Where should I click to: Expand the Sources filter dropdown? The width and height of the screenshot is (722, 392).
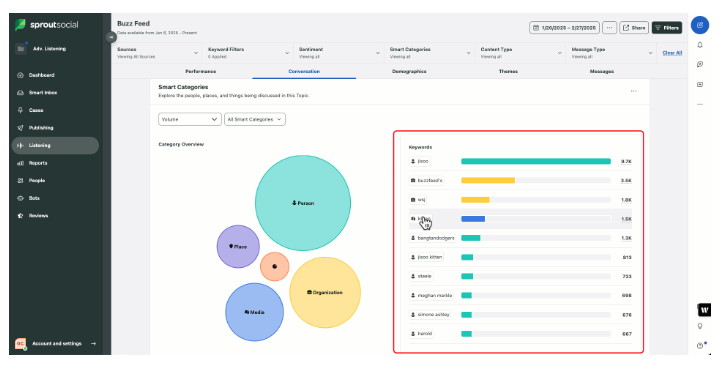click(157, 53)
